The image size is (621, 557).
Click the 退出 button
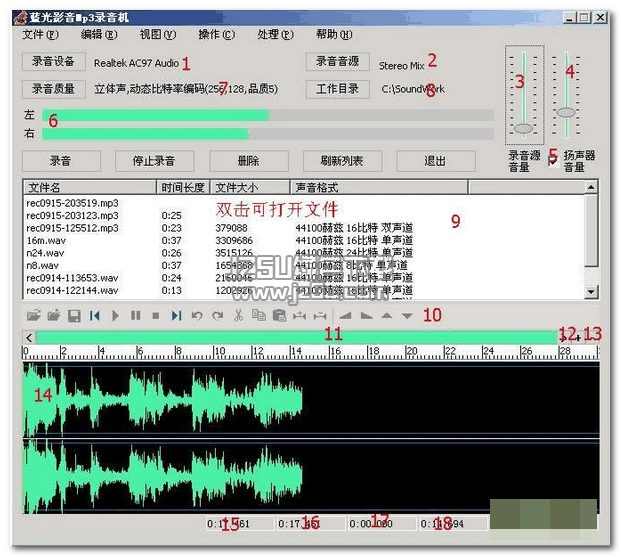[436, 161]
